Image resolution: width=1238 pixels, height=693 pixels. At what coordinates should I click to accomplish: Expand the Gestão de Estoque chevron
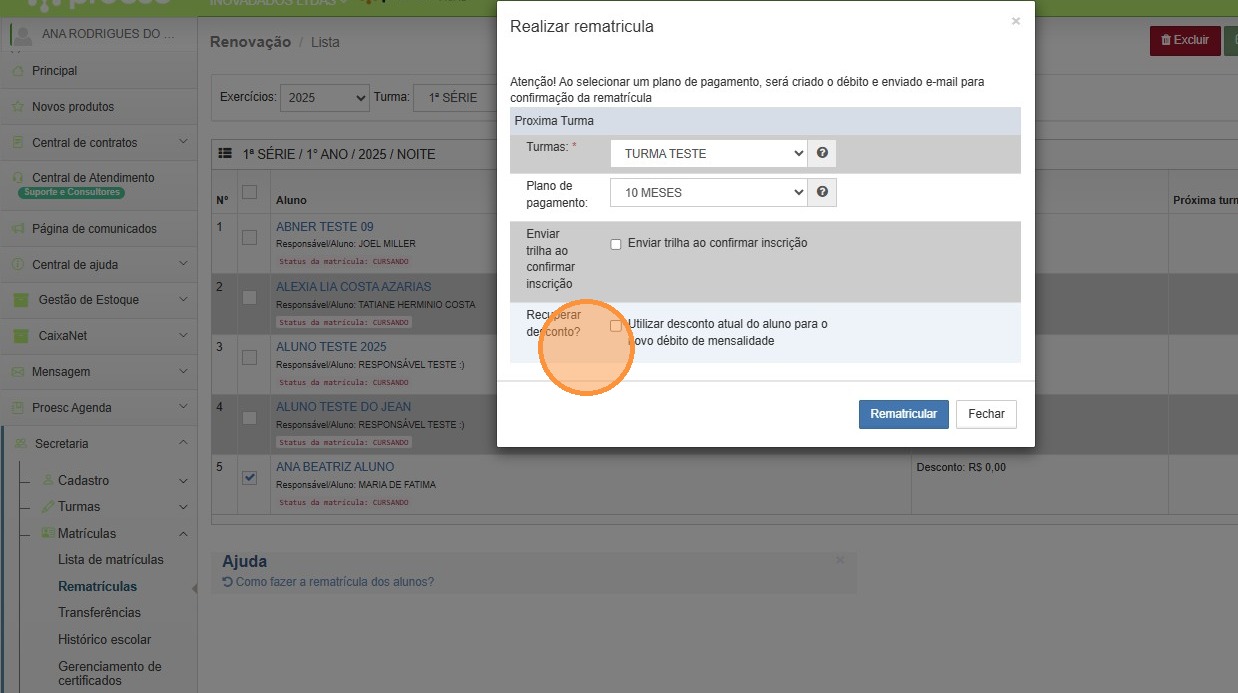(x=183, y=300)
